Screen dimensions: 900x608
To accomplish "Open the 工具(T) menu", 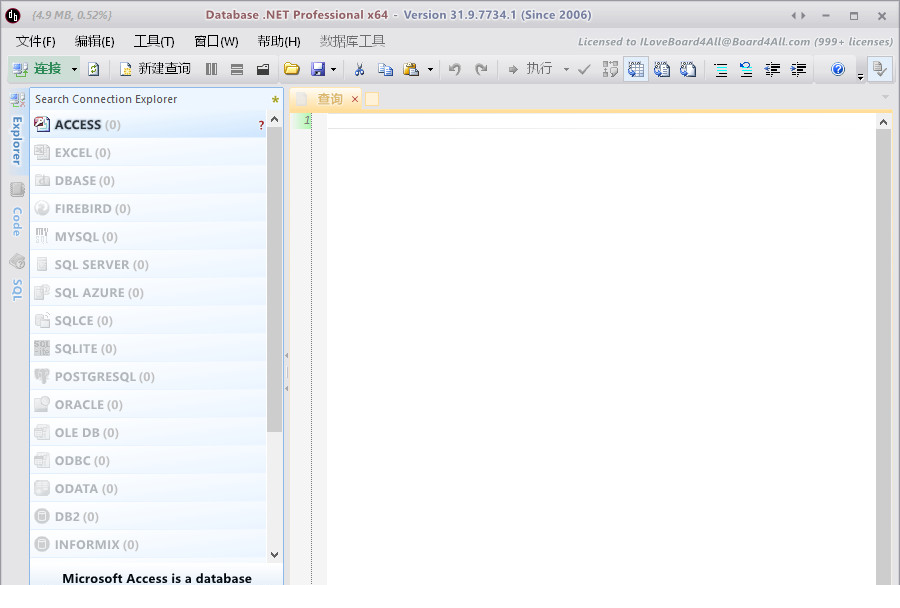I will (154, 41).
